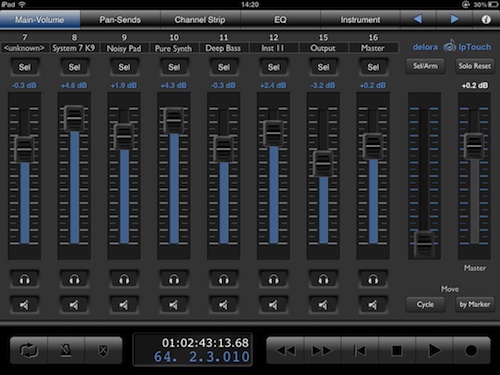Solo the Noisy Pad channel
Screen dimensions: 500x375
click(x=124, y=279)
